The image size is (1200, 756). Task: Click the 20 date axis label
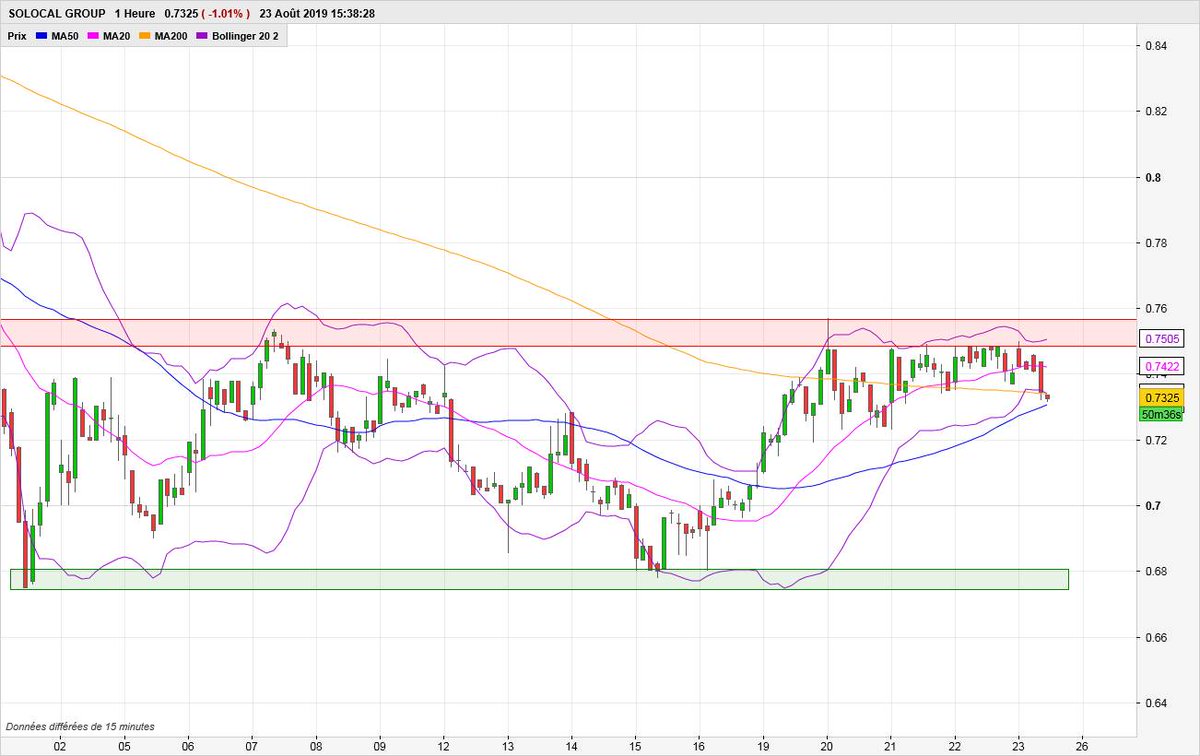tap(827, 746)
